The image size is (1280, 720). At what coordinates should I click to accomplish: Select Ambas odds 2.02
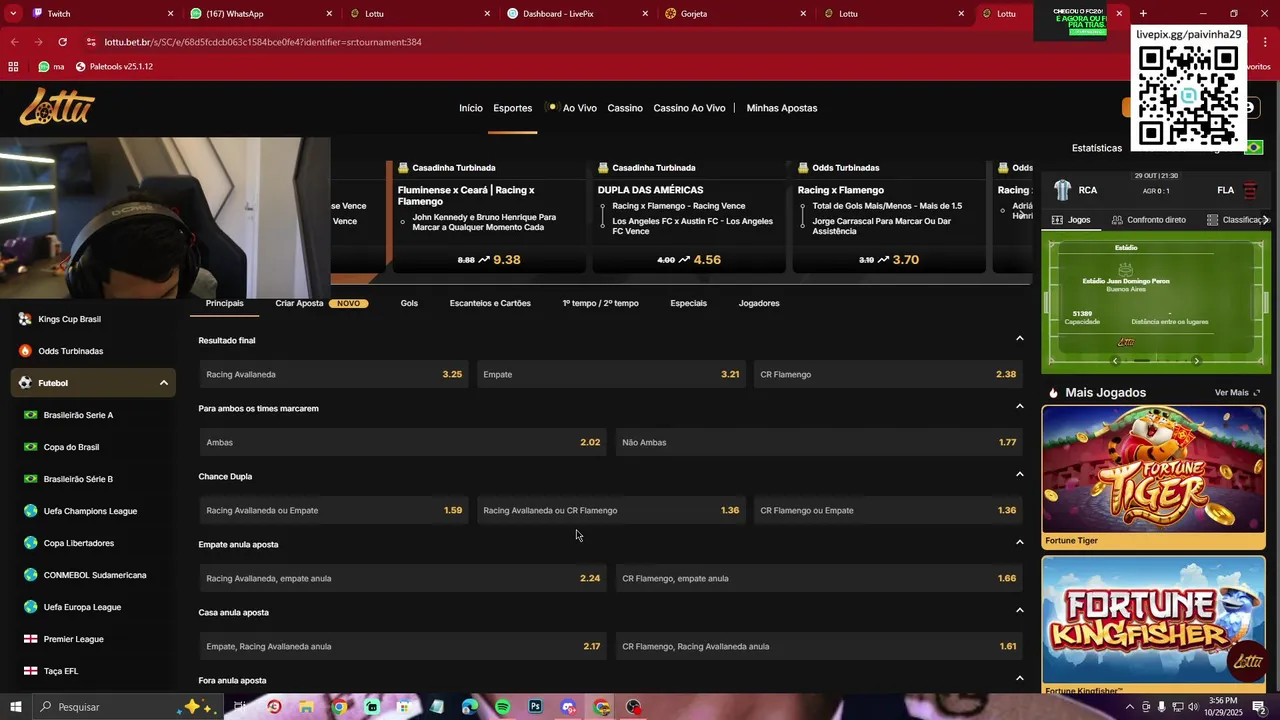pos(403,442)
